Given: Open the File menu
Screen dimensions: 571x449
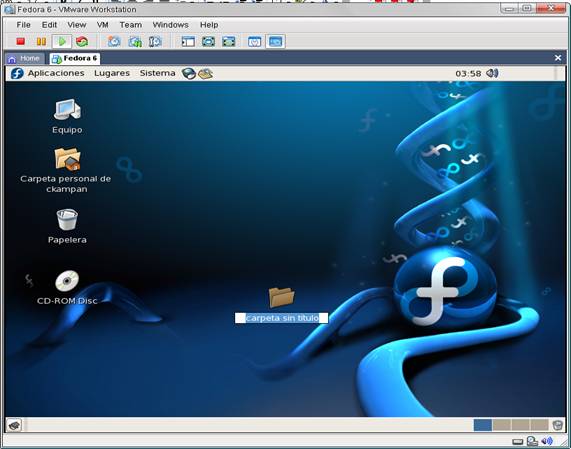Looking at the screenshot, I should click(23, 25).
